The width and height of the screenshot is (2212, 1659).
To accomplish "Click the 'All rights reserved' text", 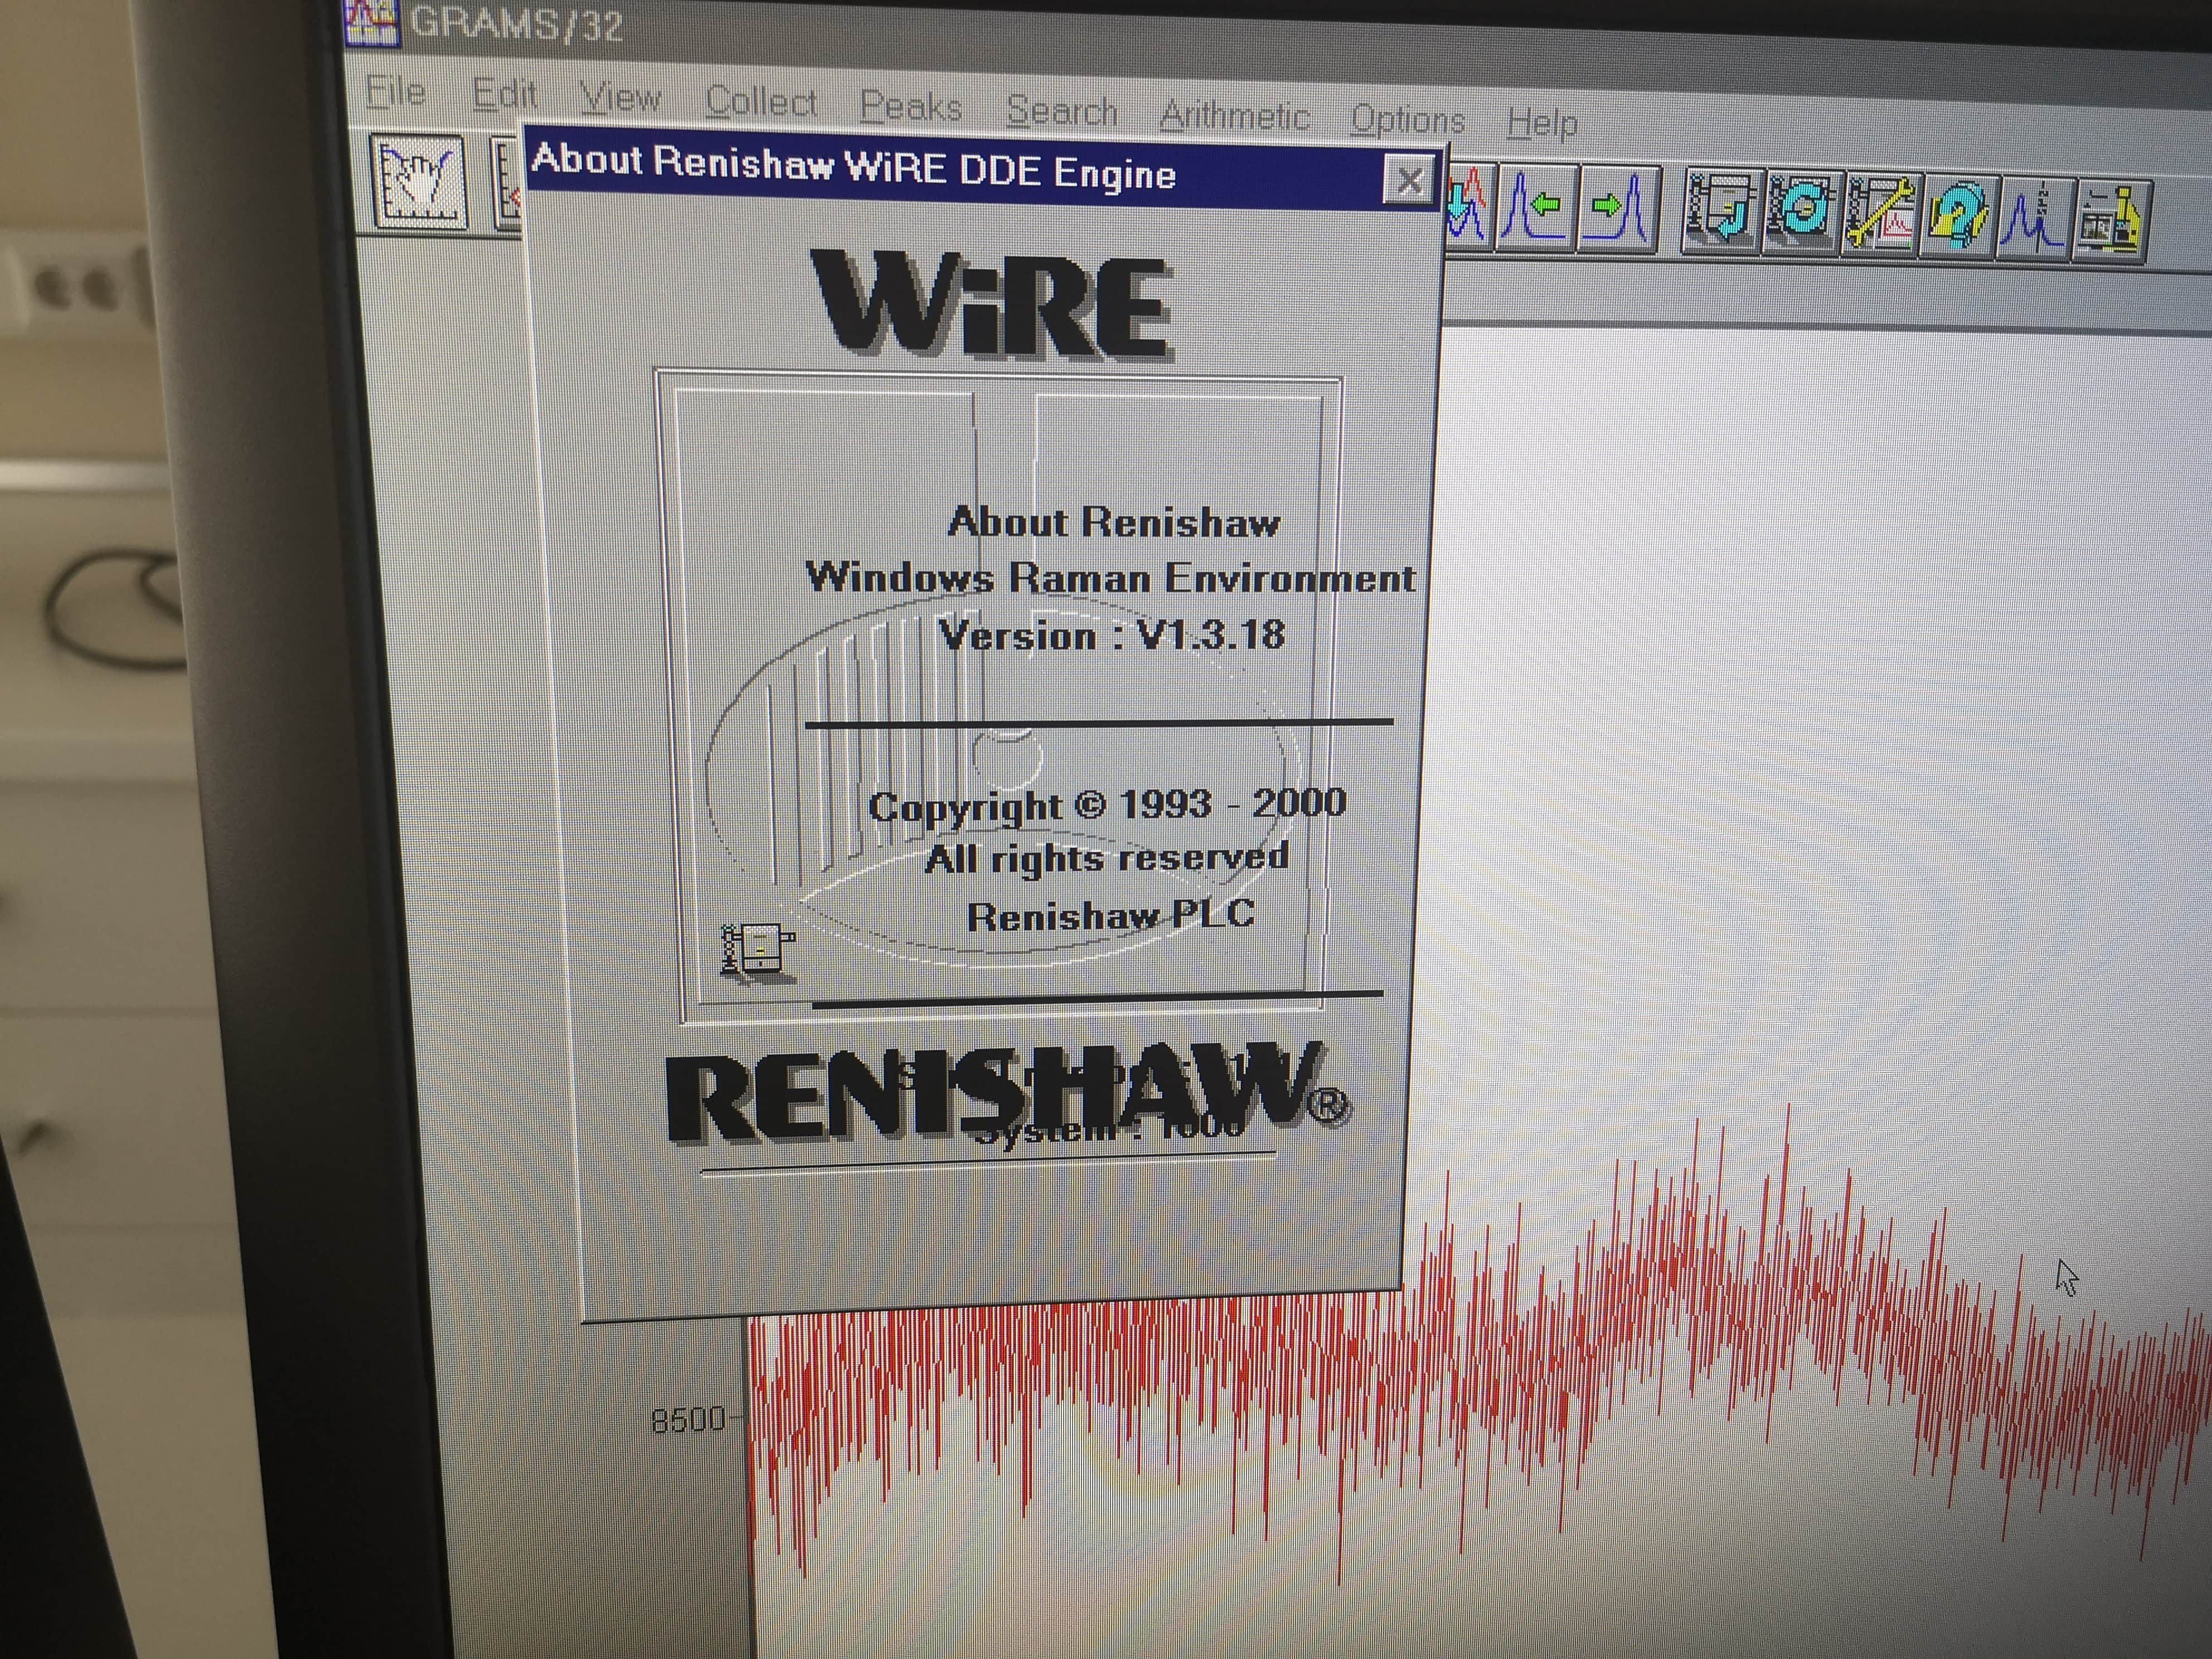I will (x=1106, y=858).
